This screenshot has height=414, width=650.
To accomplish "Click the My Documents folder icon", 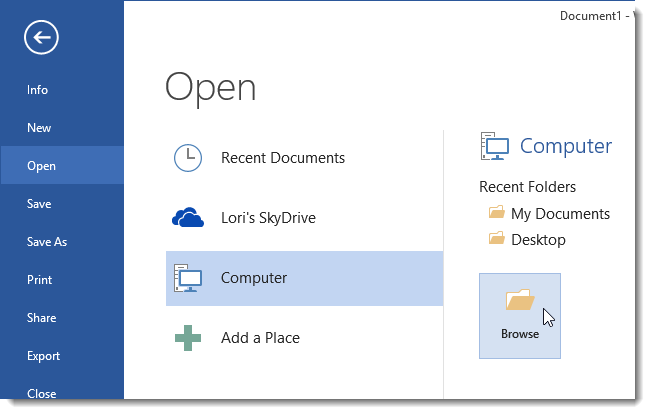I will (x=497, y=212).
